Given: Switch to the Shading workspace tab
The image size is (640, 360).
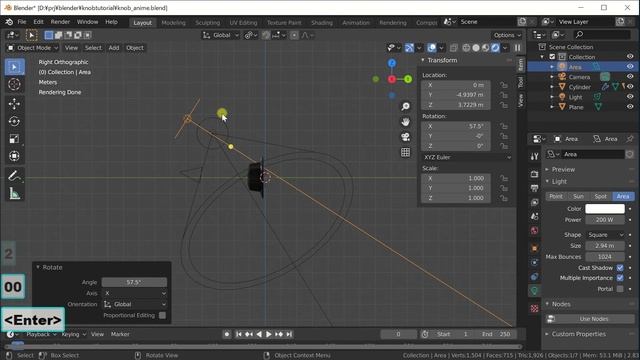Looking at the screenshot, I should (x=322, y=23).
